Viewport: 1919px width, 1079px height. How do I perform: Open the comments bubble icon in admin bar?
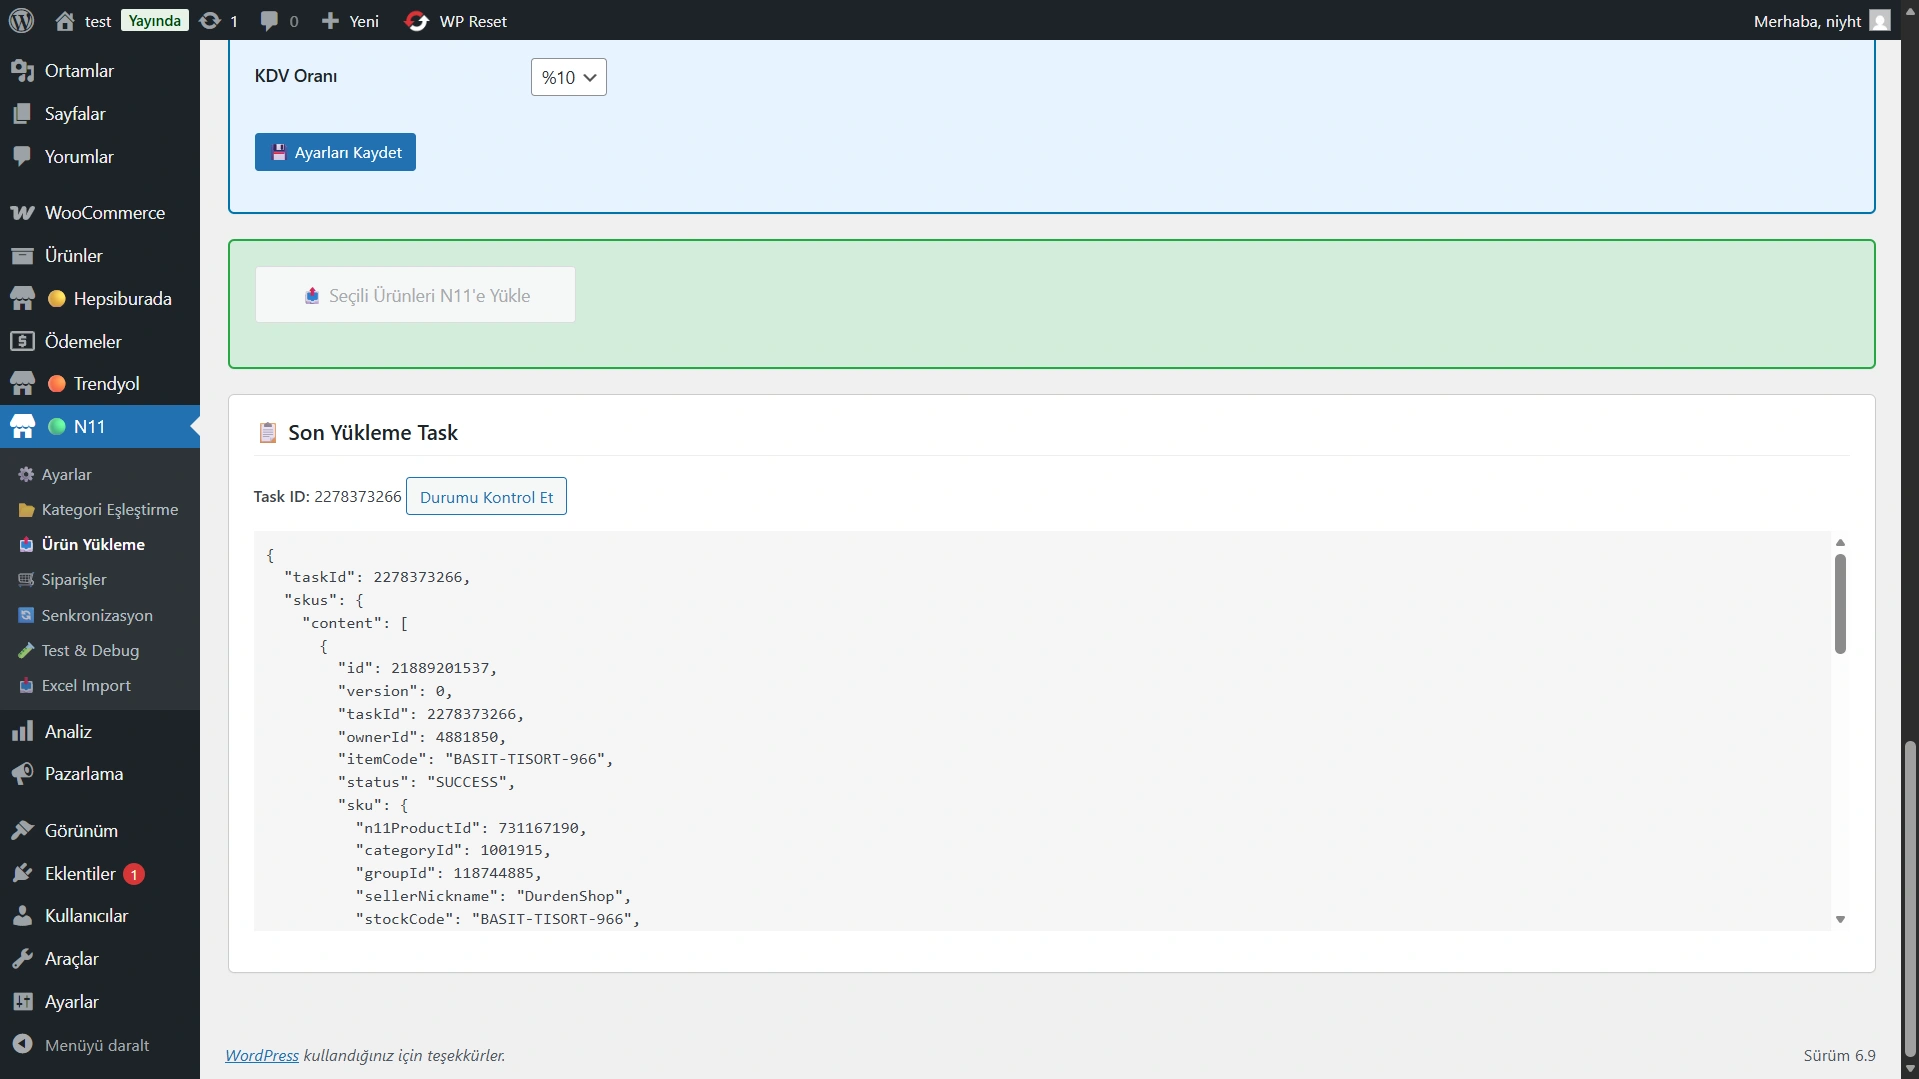pos(269,21)
